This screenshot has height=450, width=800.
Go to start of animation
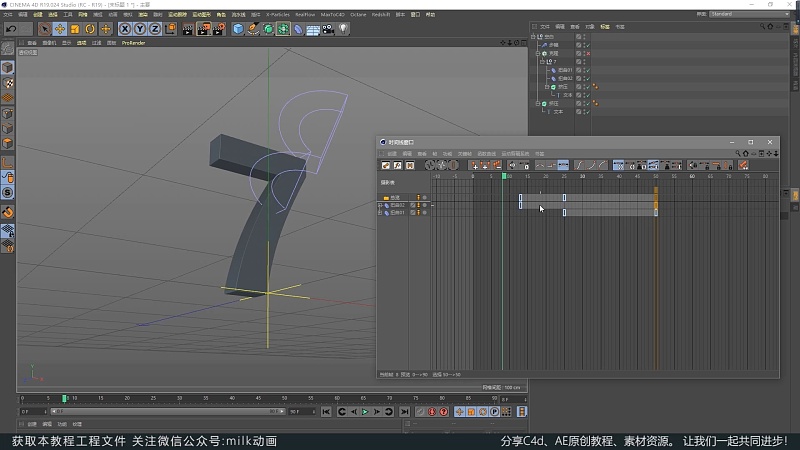click(x=326, y=412)
